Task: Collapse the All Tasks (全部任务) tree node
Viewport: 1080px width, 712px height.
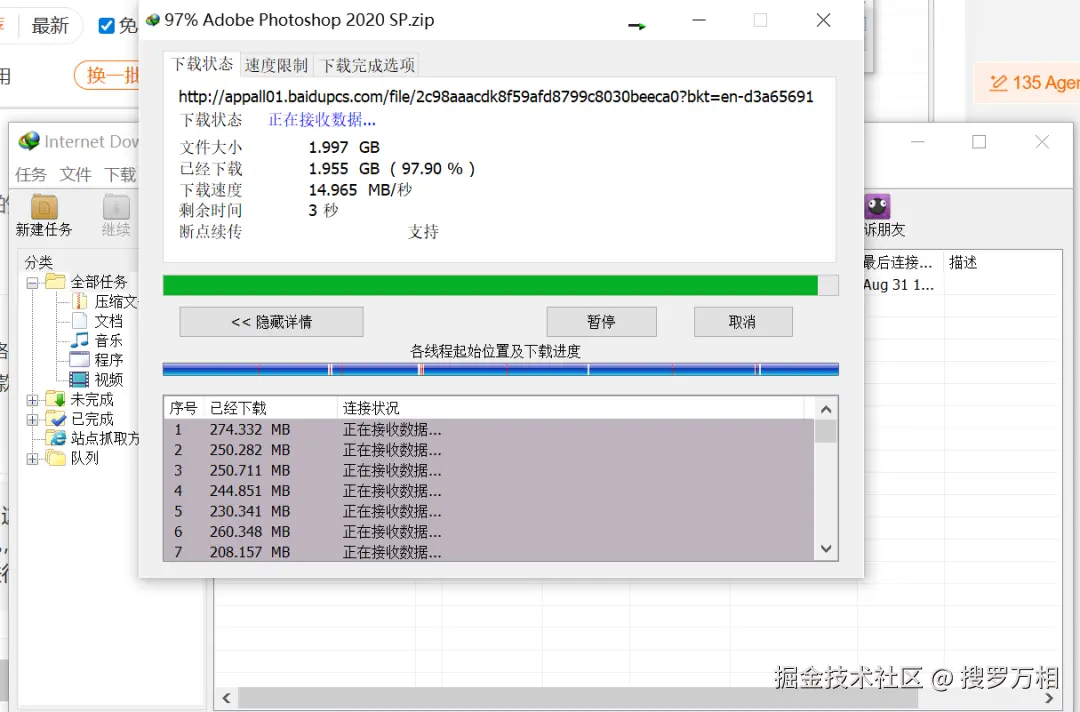Action: 32,282
